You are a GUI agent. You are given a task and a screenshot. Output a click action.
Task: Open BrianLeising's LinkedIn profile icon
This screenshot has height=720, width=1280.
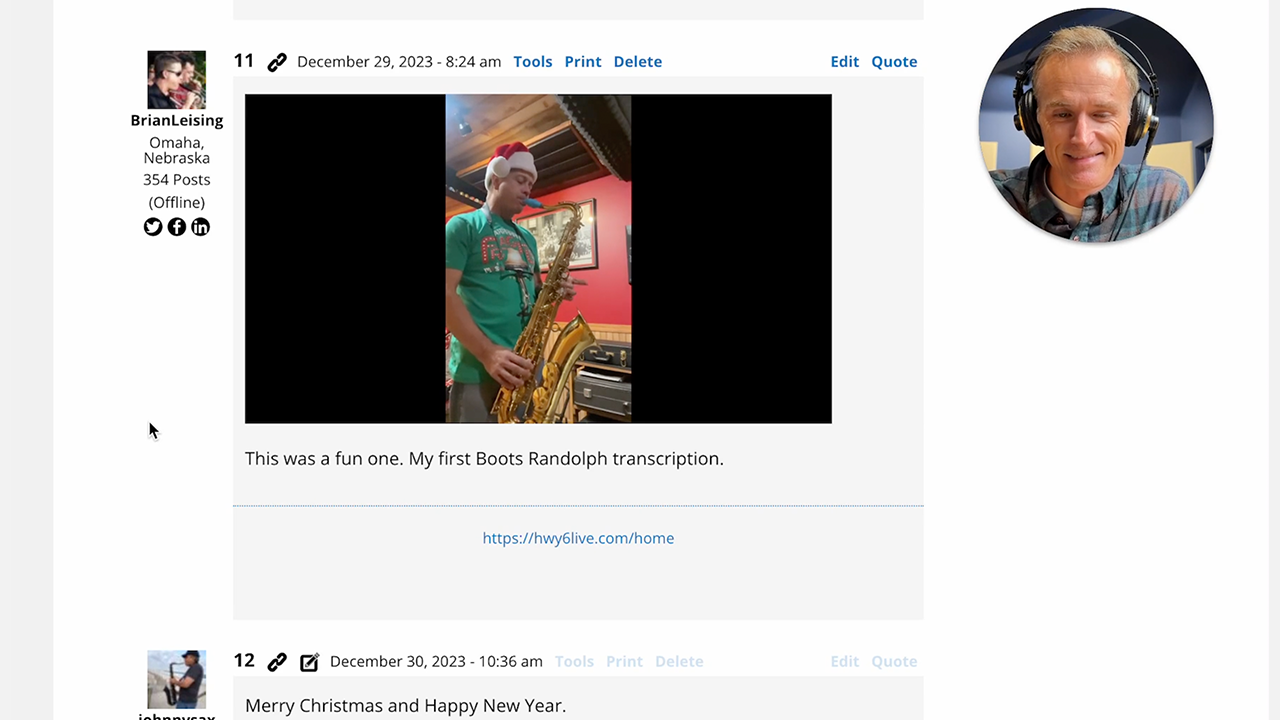201,227
